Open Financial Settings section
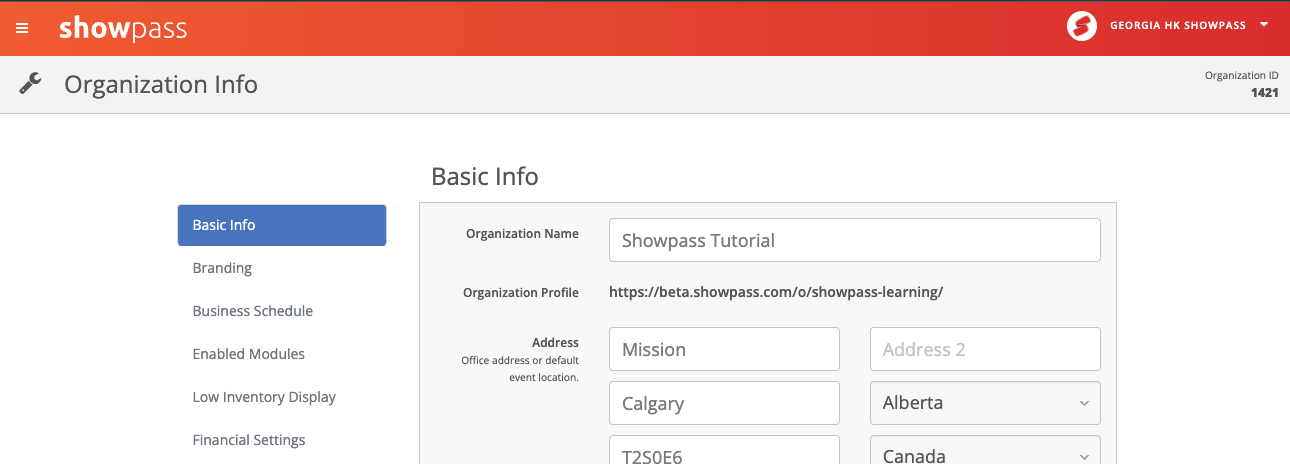The width and height of the screenshot is (1290, 464). click(249, 440)
